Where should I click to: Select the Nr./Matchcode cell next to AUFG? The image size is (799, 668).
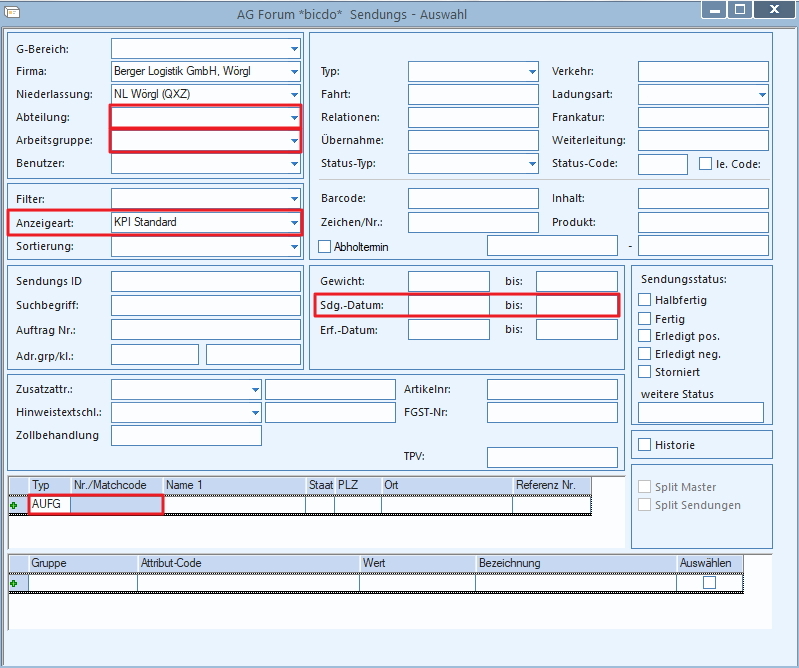click(x=116, y=504)
